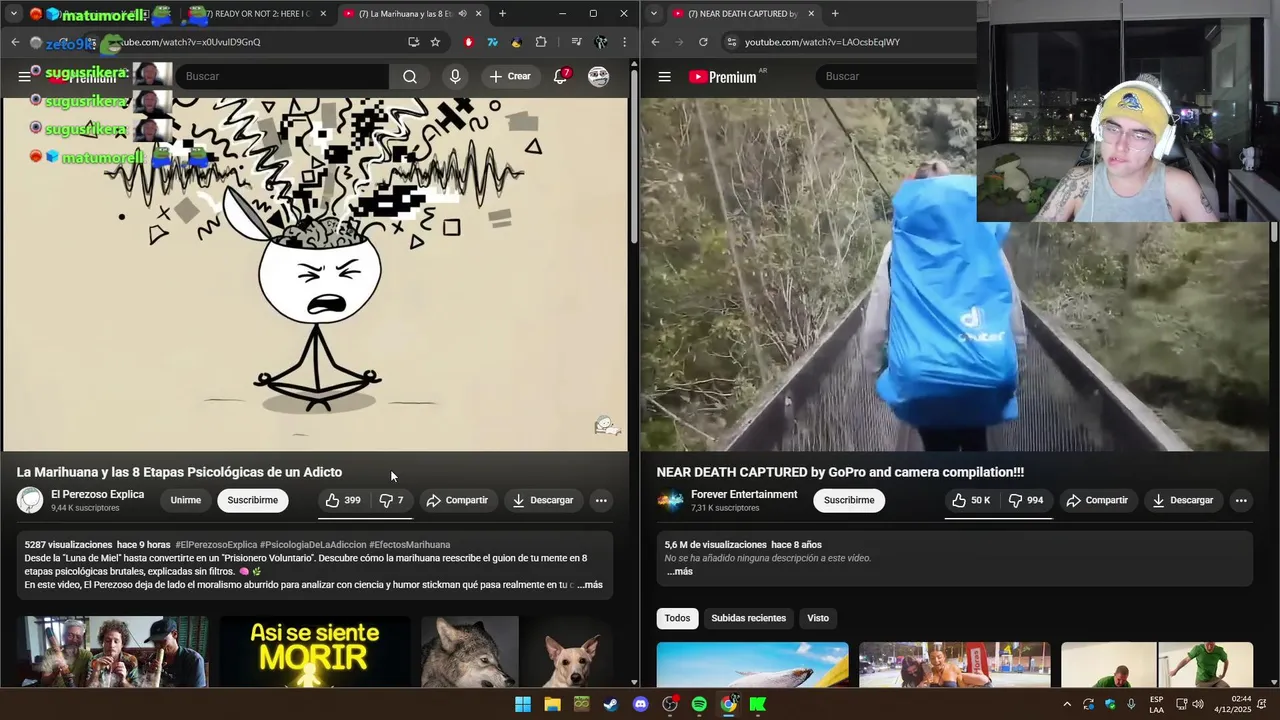Mute tab audio on Marihuana tab
Viewport: 1280px width, 720px height.
462,14
